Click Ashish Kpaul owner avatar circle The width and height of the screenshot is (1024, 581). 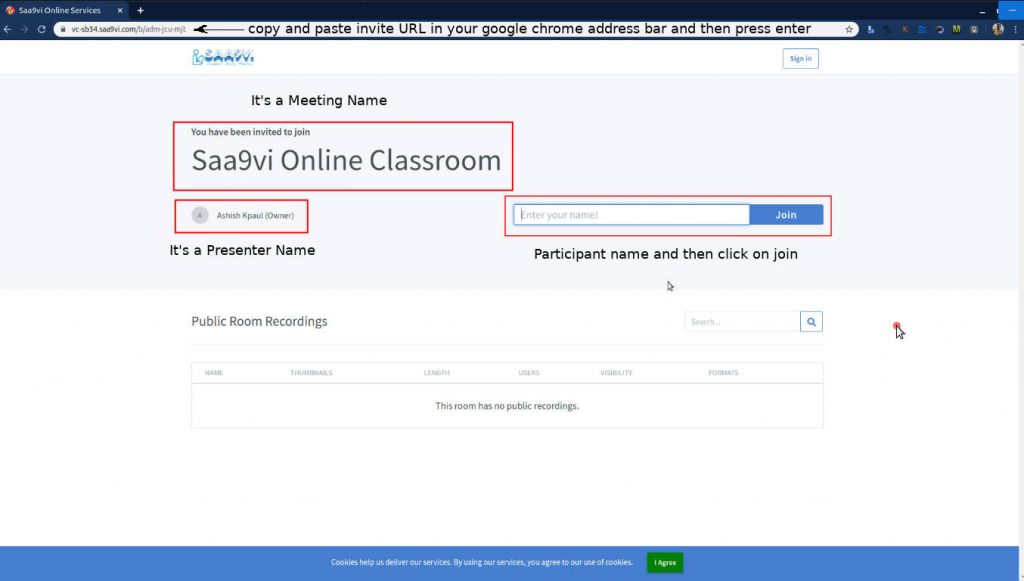pyautogui.click(x=200, y=215)
